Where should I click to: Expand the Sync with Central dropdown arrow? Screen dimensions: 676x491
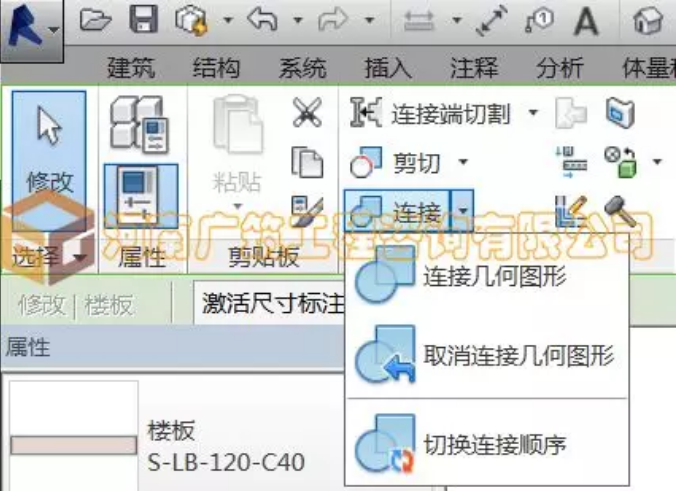(x=228, y=20)
